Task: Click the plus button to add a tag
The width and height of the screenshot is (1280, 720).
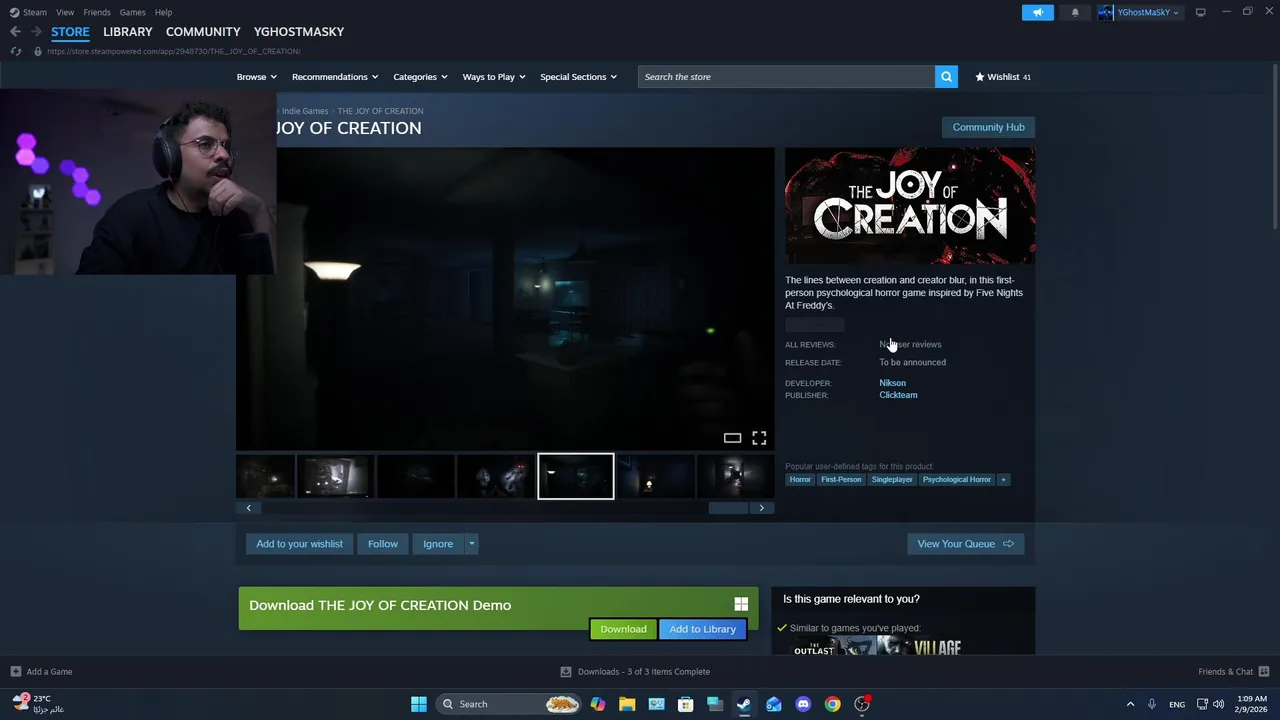Action: pos(1003,479)
